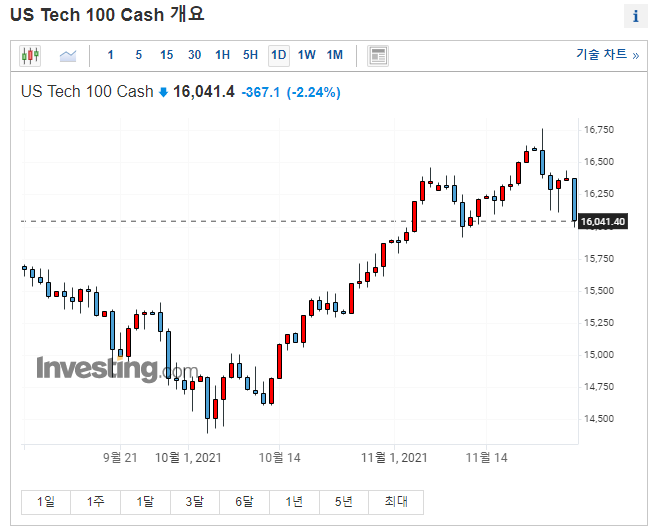
Task: Select the 5H interval
Action: 251,55
